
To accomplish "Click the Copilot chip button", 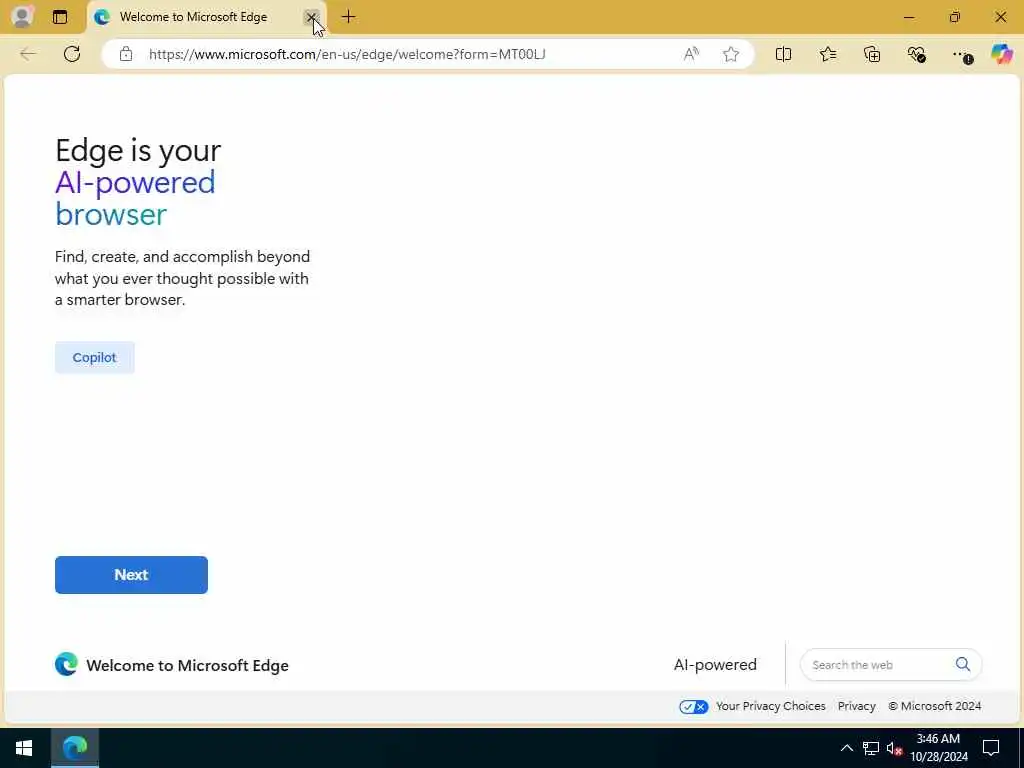I will coord(95,357).
